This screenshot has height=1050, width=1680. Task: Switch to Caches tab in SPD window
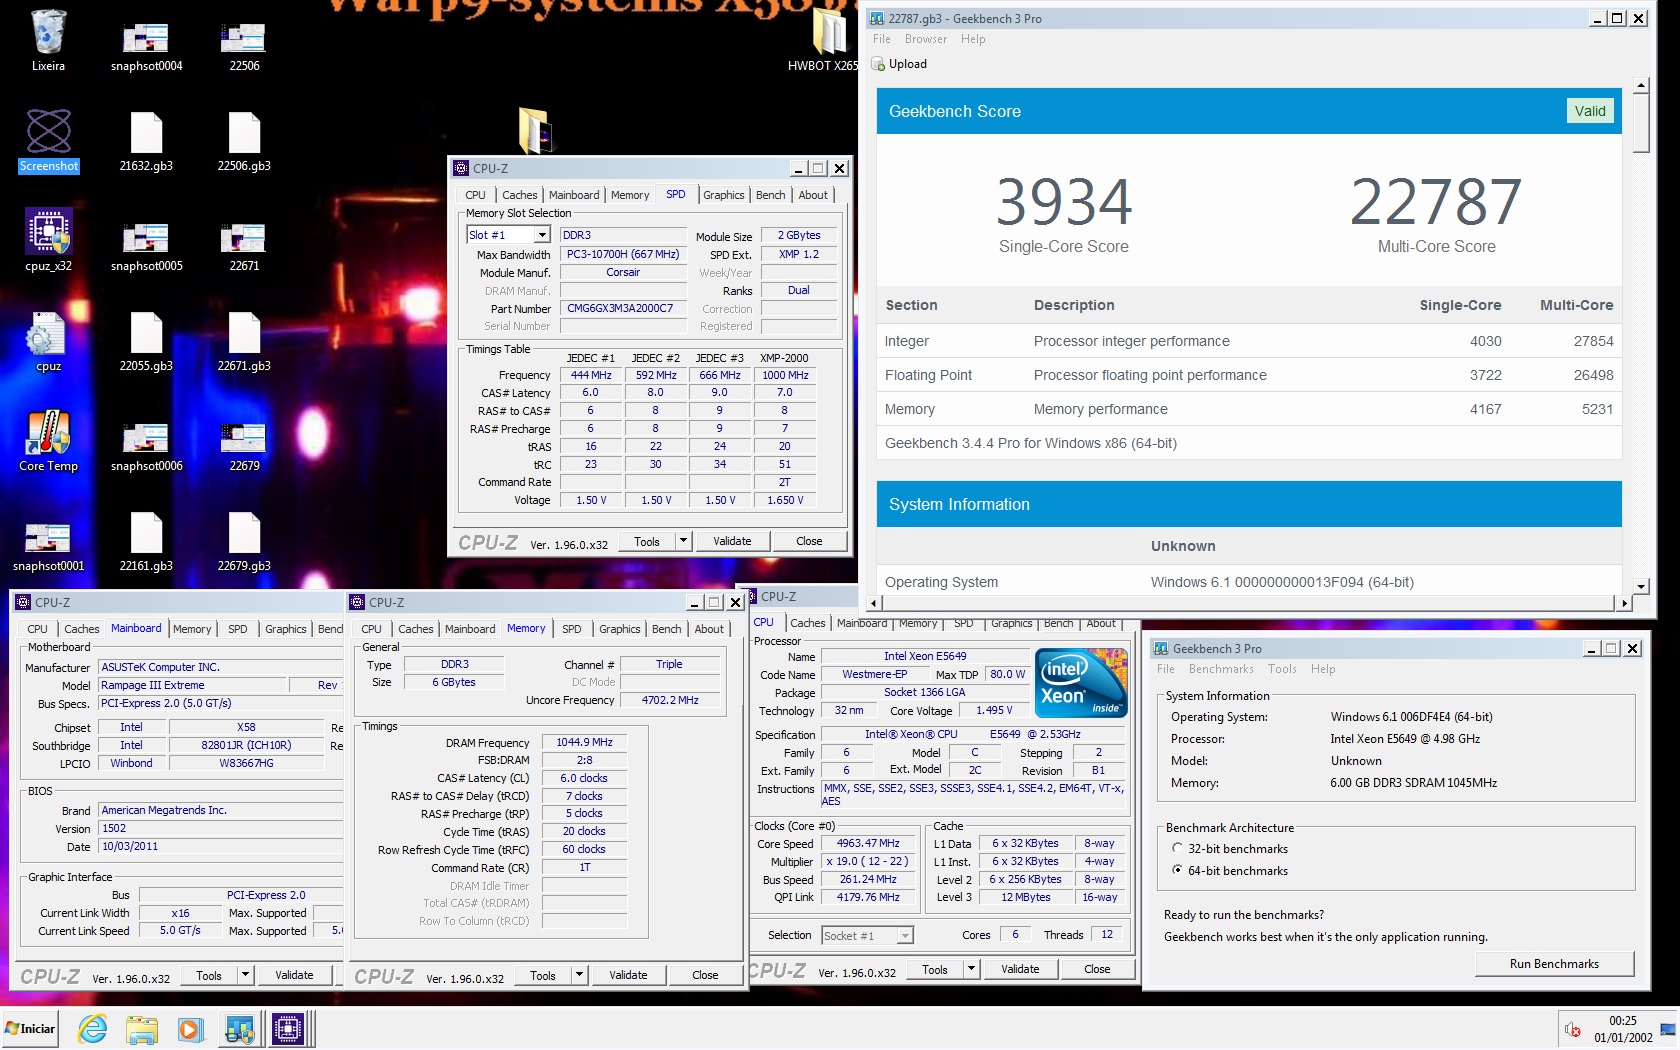pyautogui.click(x=519, y=195)
